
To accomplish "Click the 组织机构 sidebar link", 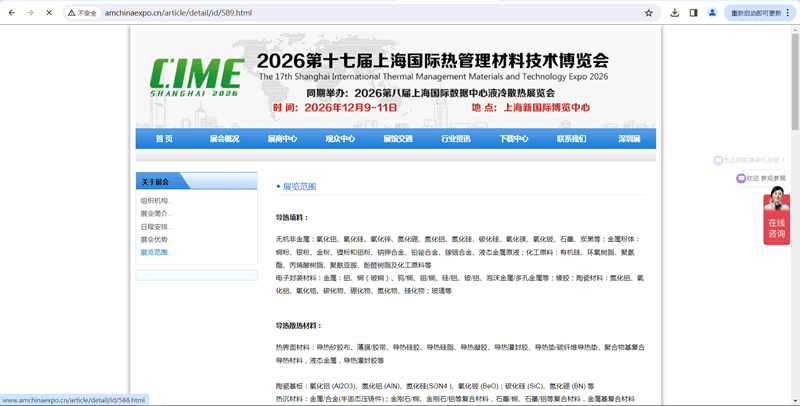I will coord(157,201).
